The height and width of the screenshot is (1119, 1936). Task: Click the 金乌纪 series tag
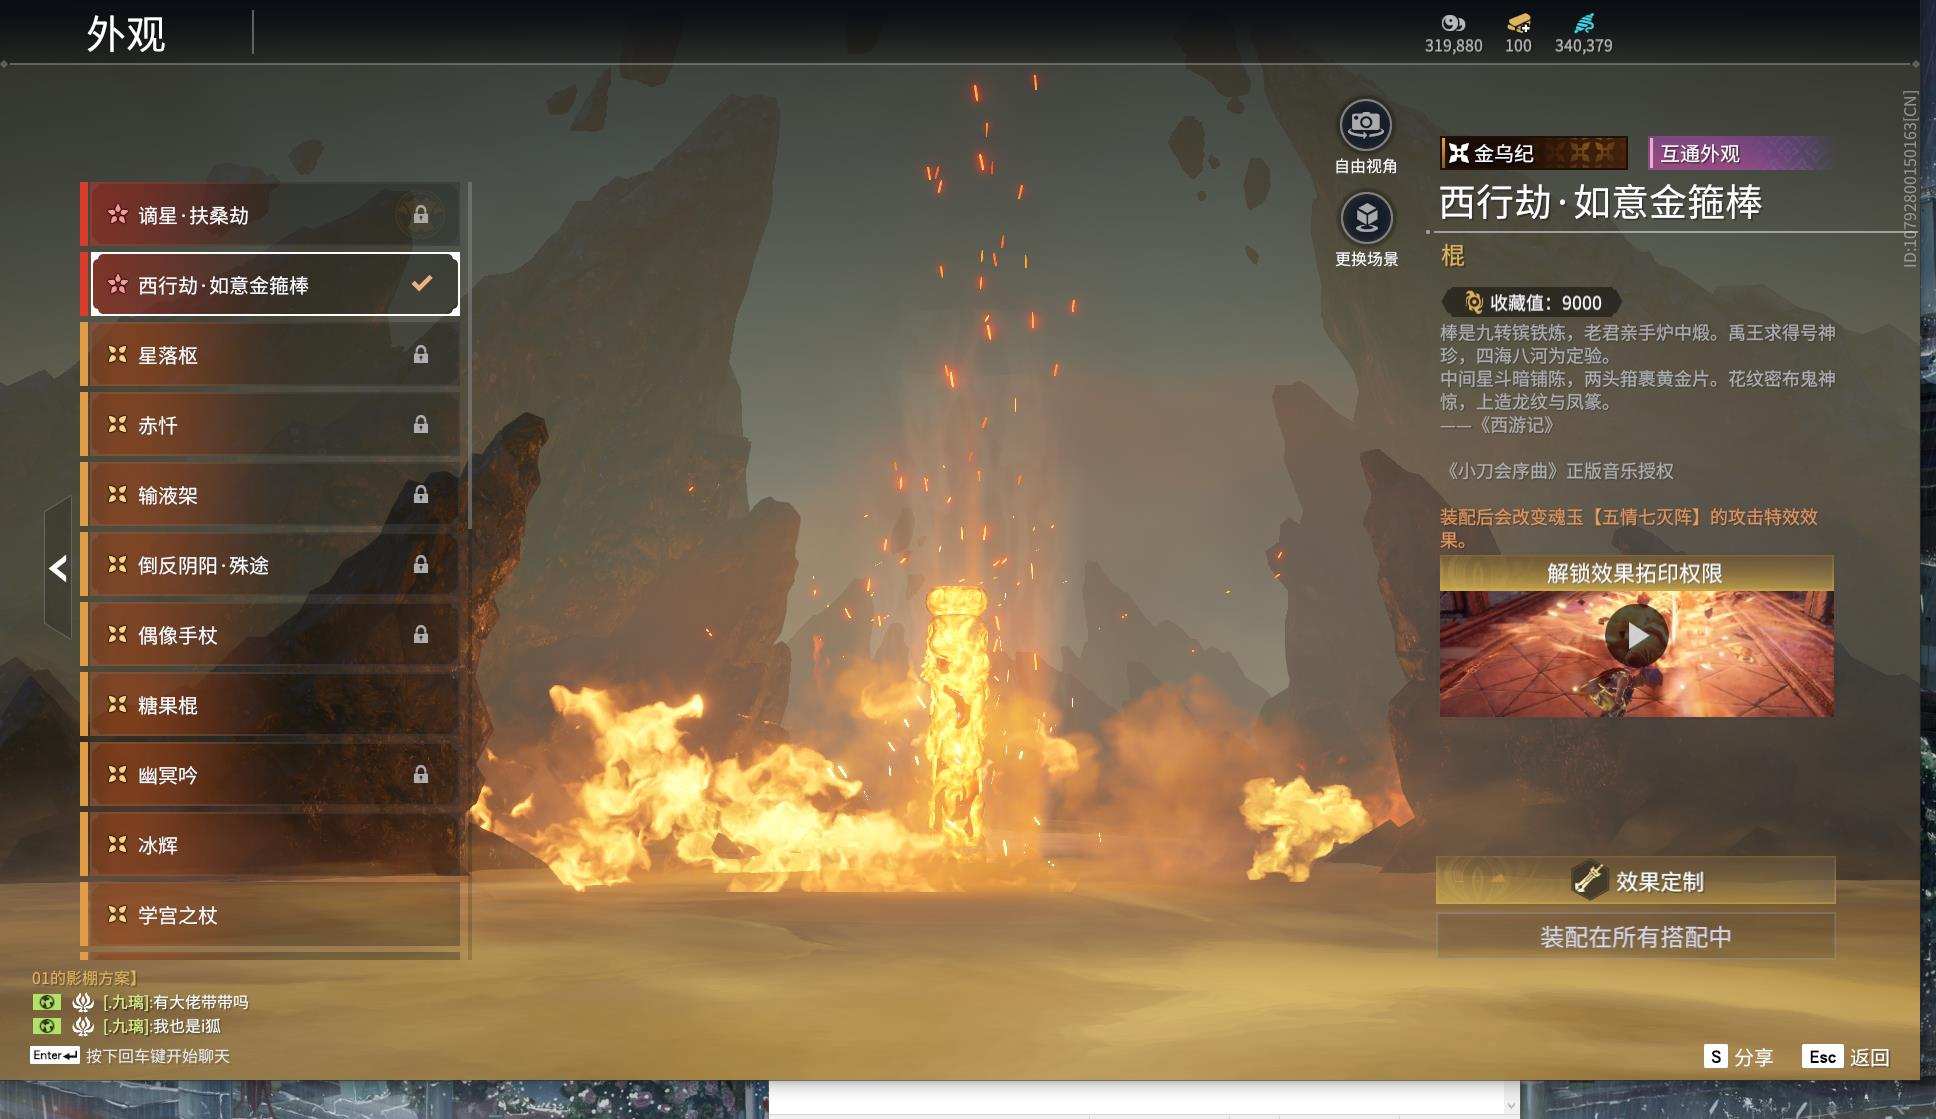pyautogui.click(x=1534, y=153)
